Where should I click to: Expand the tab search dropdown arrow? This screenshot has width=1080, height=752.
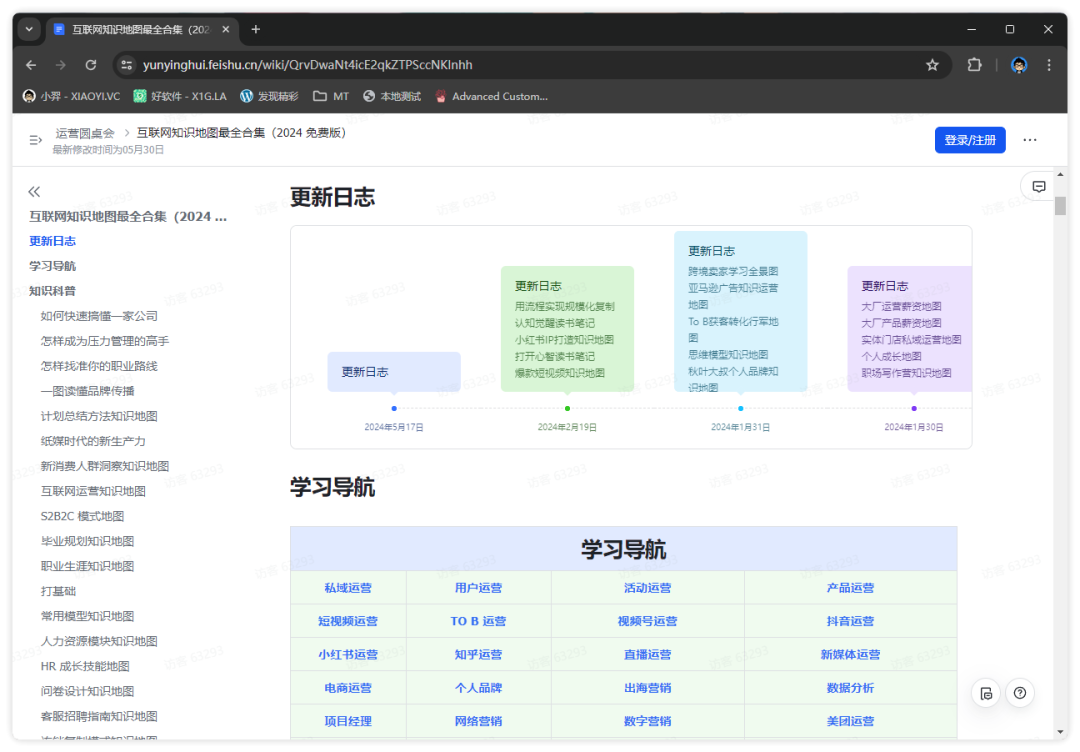tap(29, 30)
